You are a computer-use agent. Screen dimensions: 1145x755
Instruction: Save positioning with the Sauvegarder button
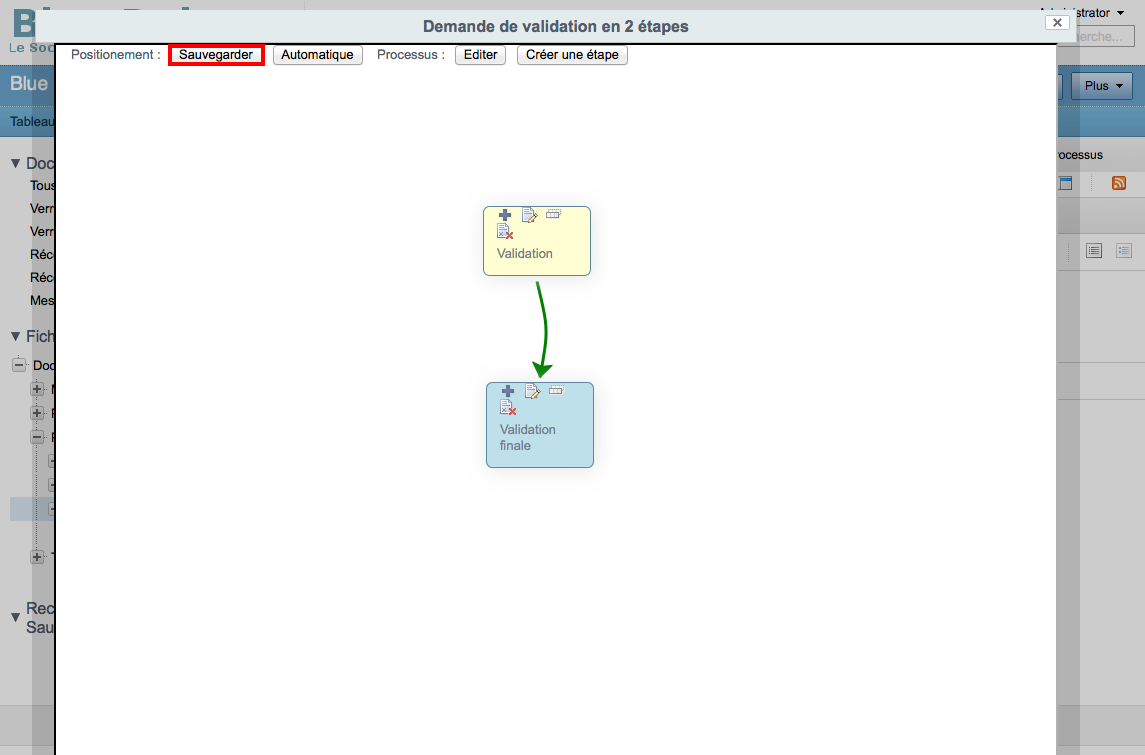point(216,55)
